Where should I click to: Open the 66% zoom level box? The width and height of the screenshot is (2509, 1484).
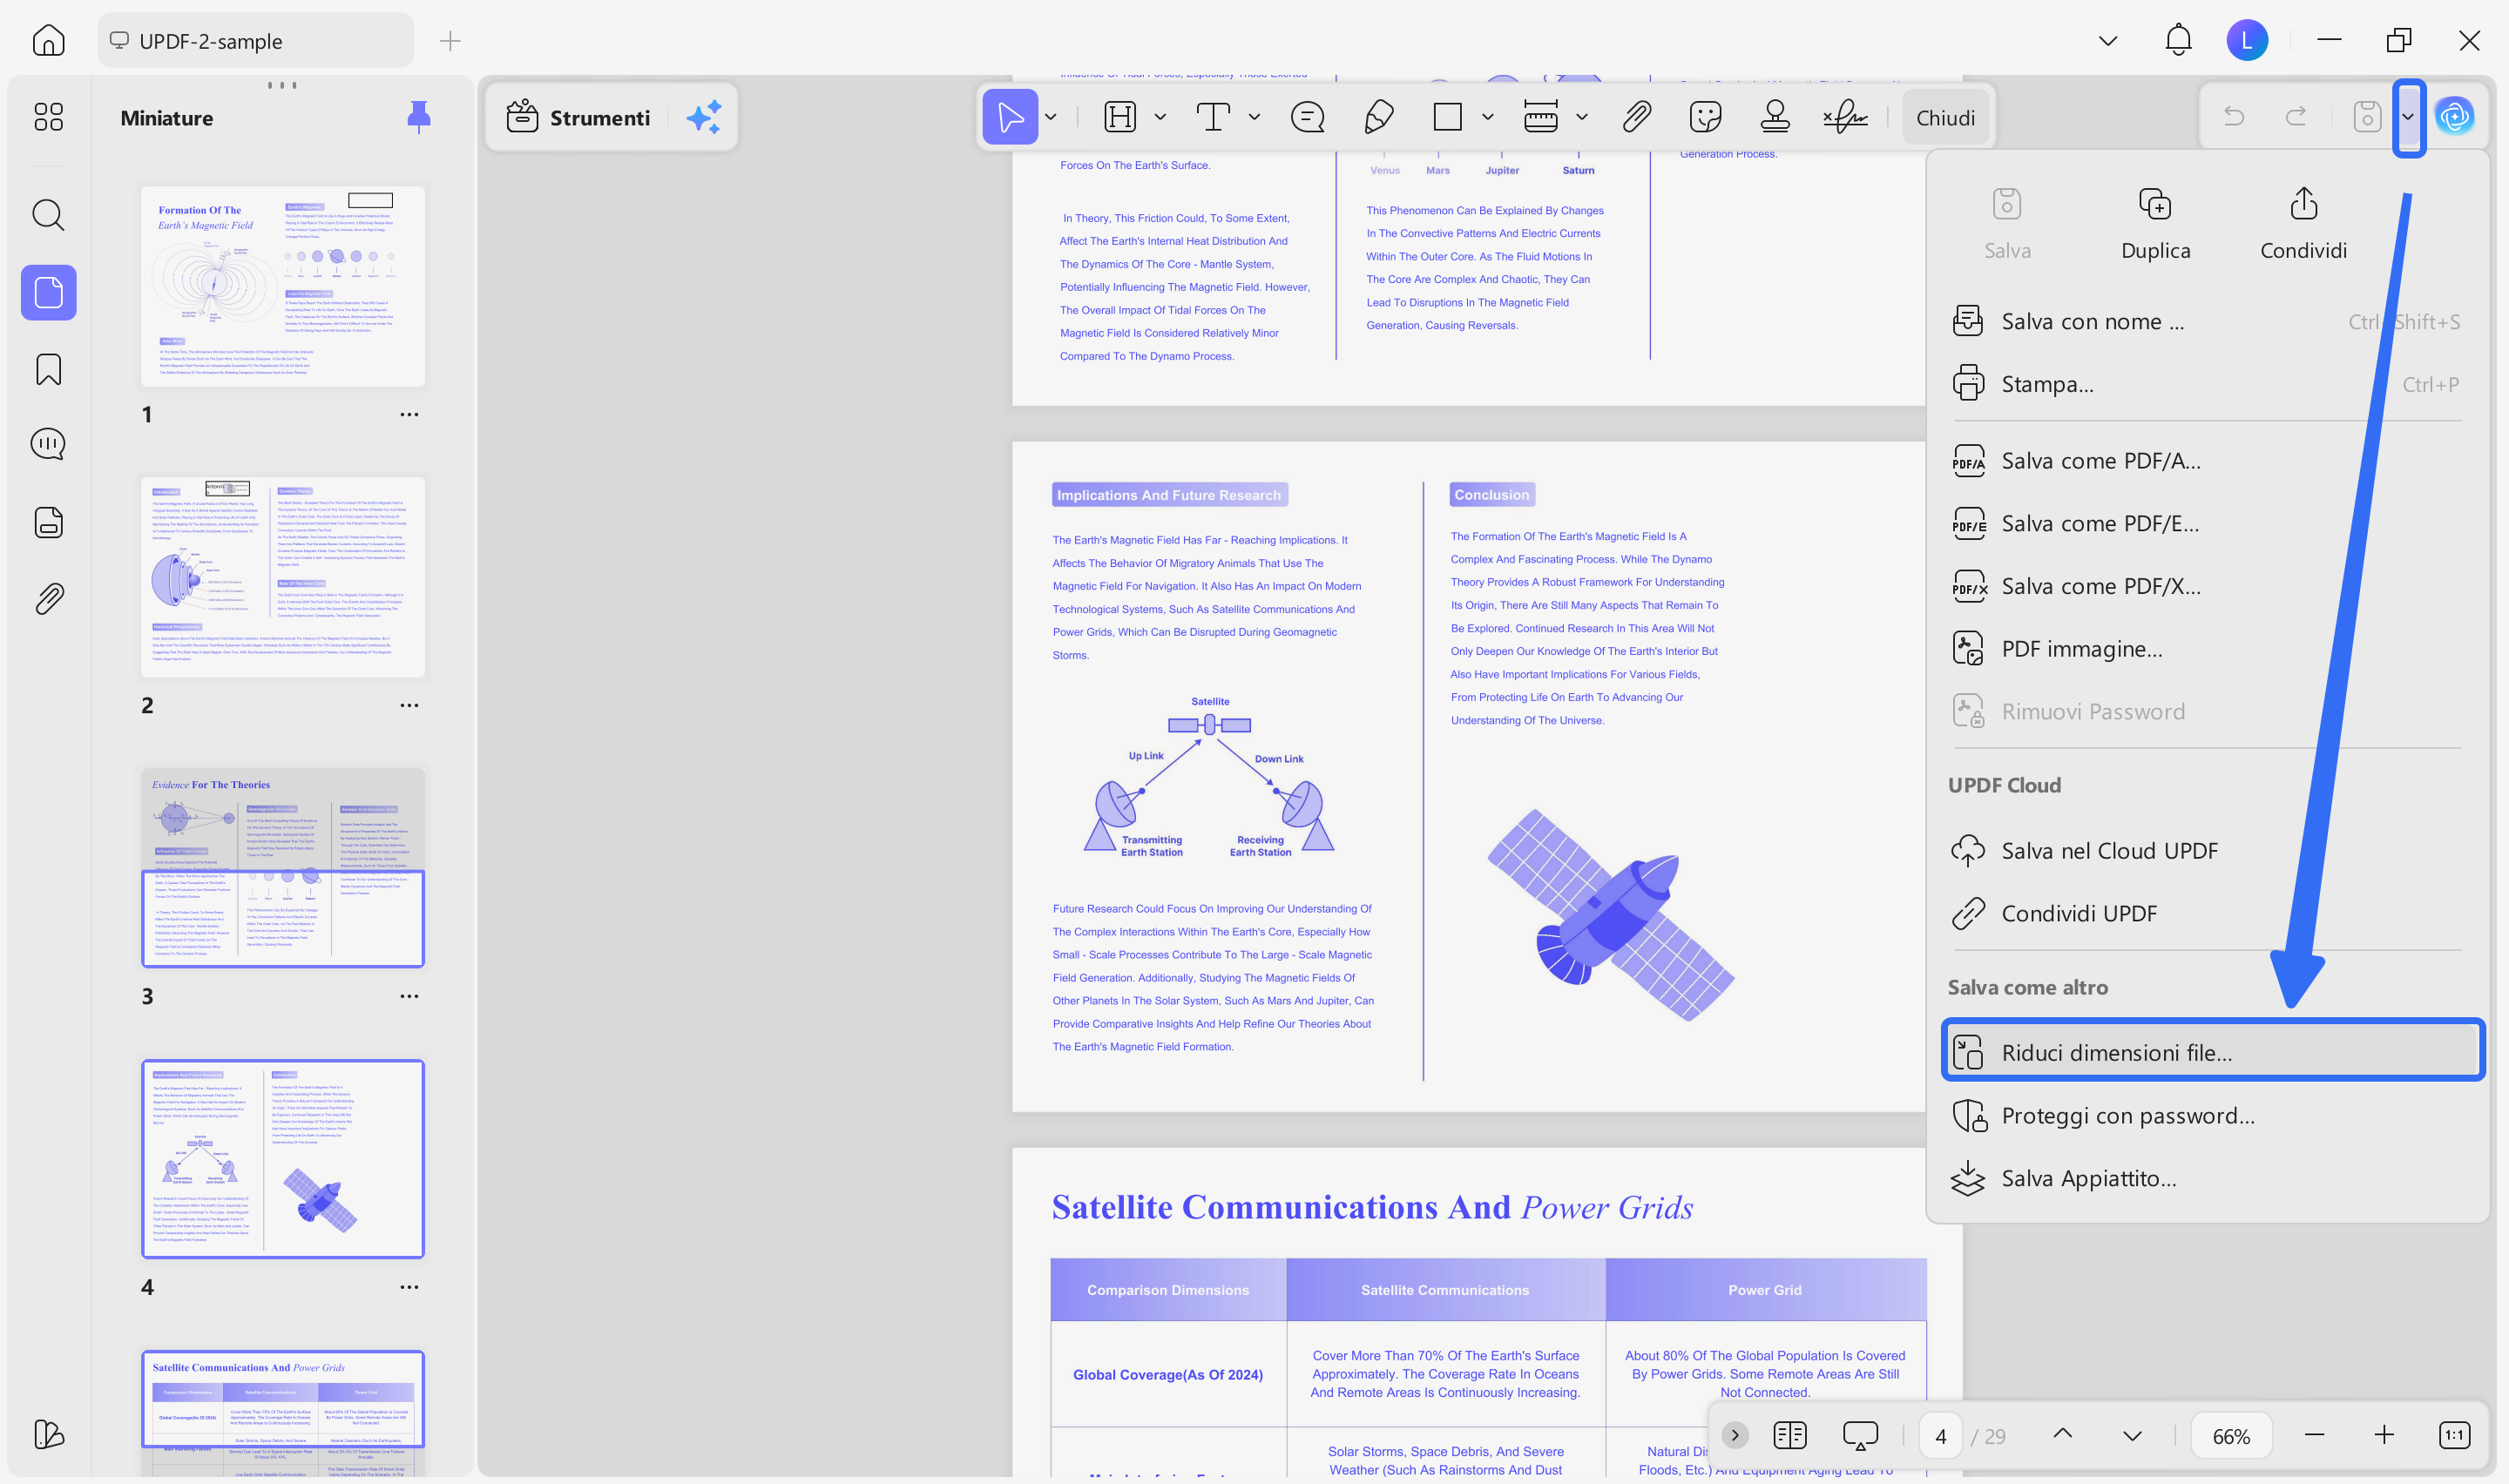coord(2231,1436)
